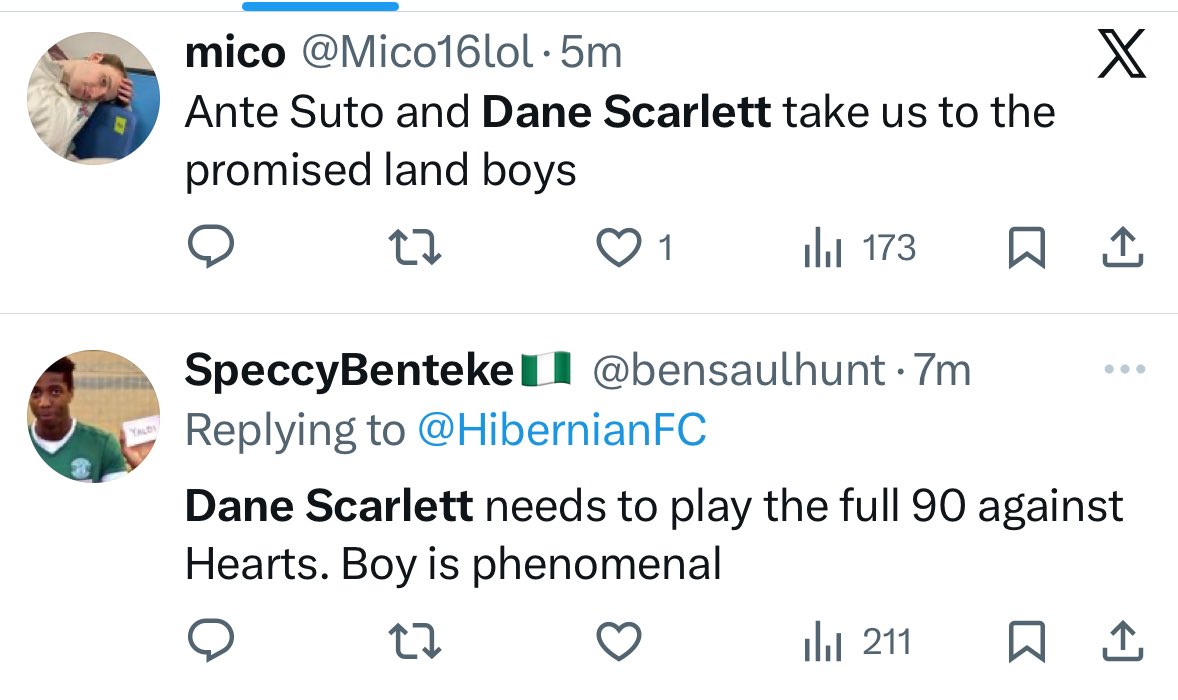The image size is (1178, 700).
Task: Share mico's tweet via the upload icon
Action: coord(1122,247)
